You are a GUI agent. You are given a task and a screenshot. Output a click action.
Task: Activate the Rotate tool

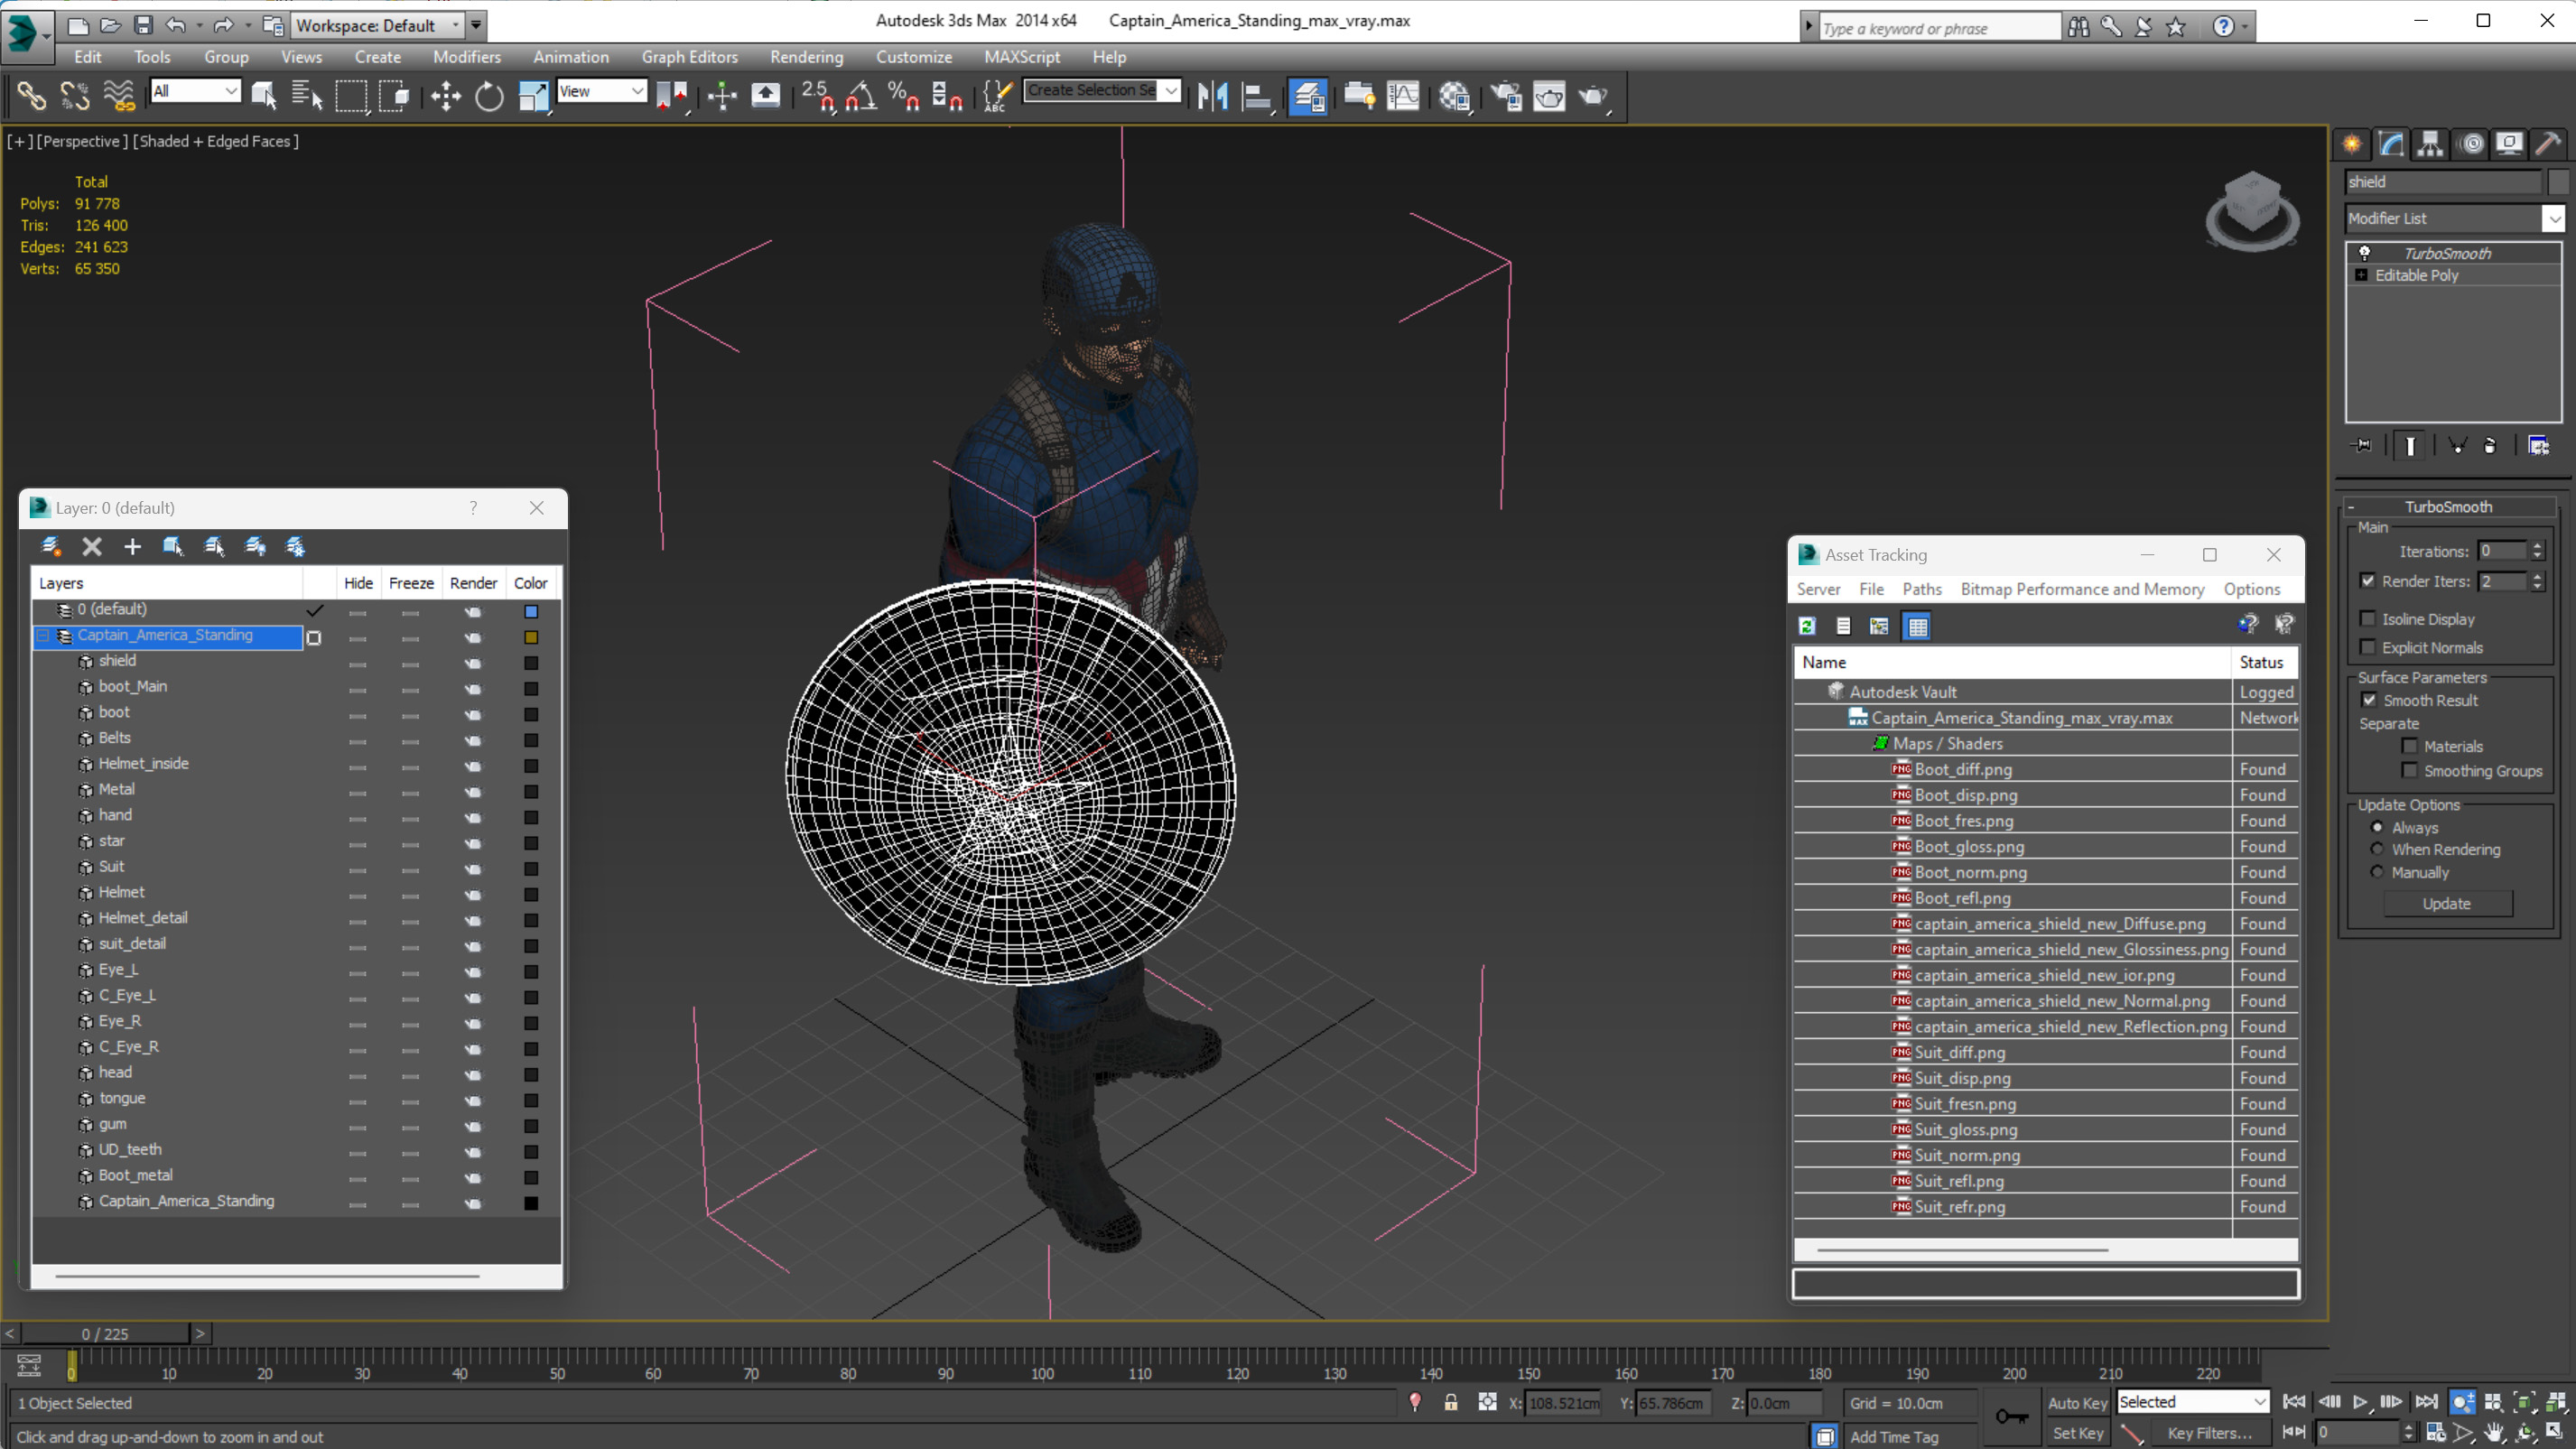coord(489,96)
